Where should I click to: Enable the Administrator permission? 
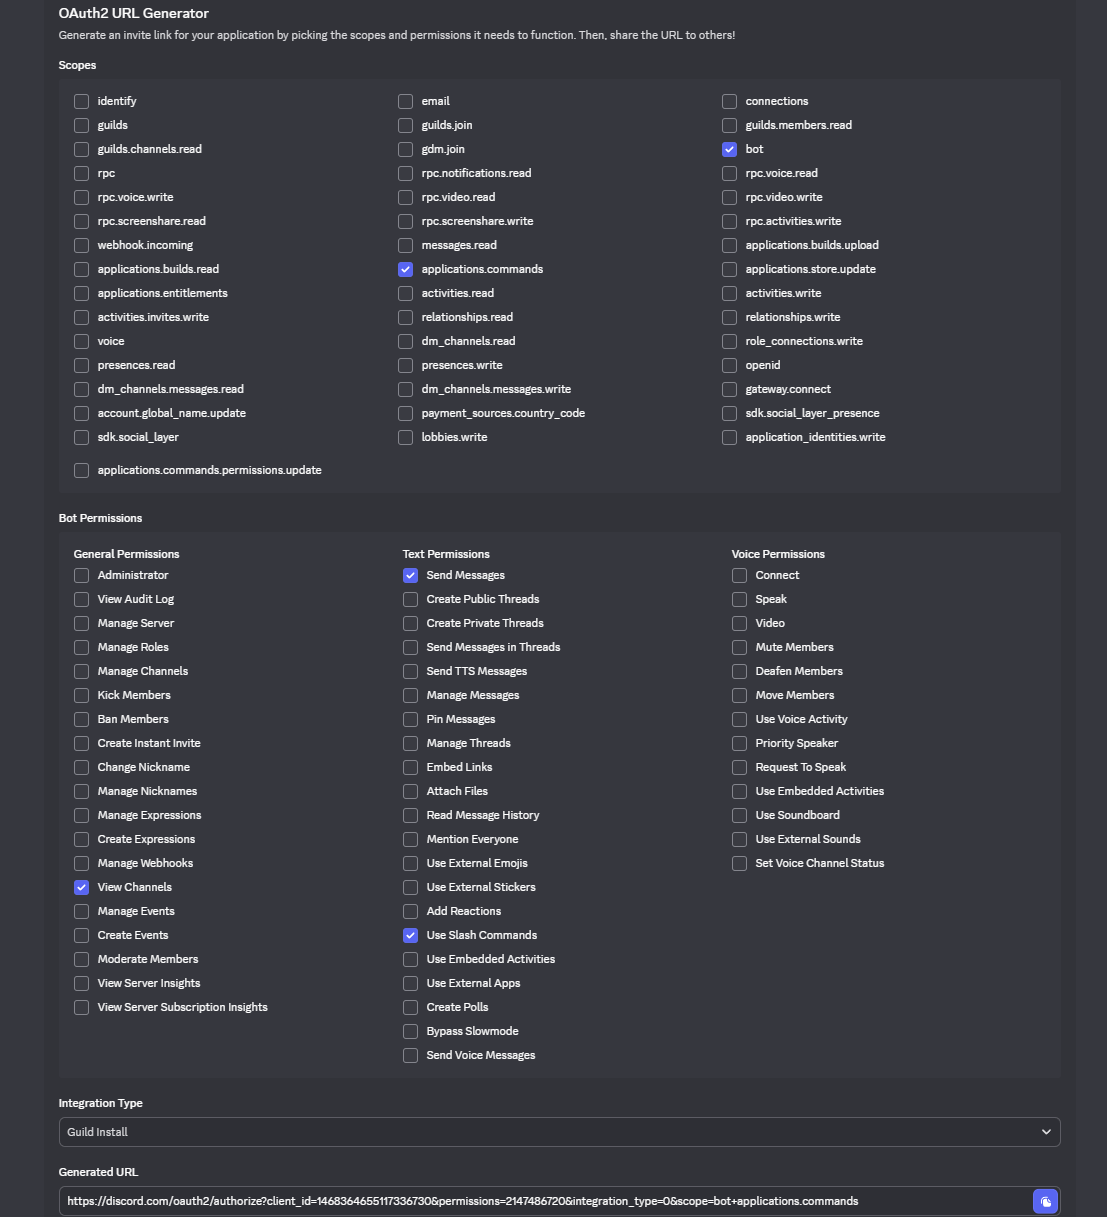tap(82, 575)
